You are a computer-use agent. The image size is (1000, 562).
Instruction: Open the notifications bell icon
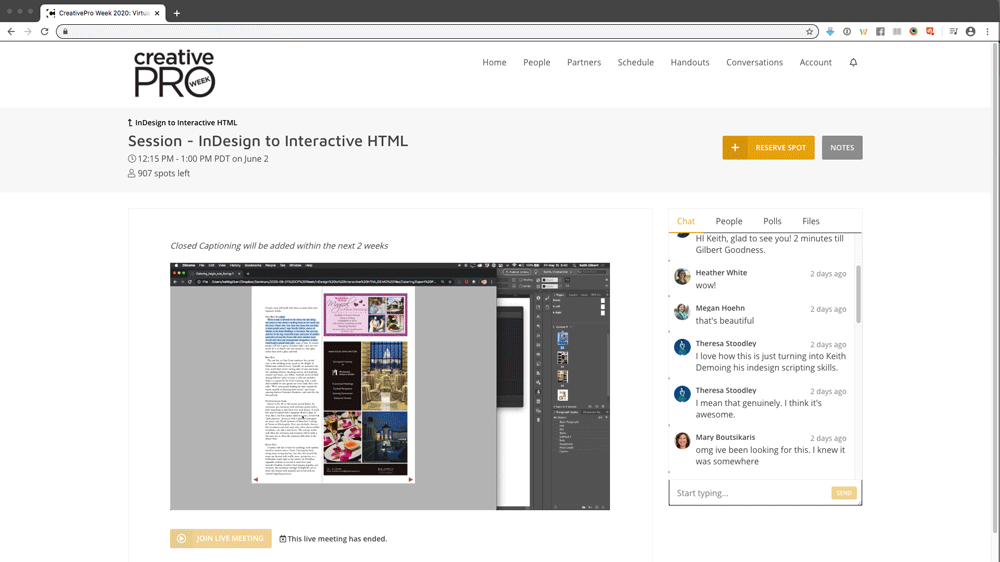pyautogui.click(x=853, y=62)
